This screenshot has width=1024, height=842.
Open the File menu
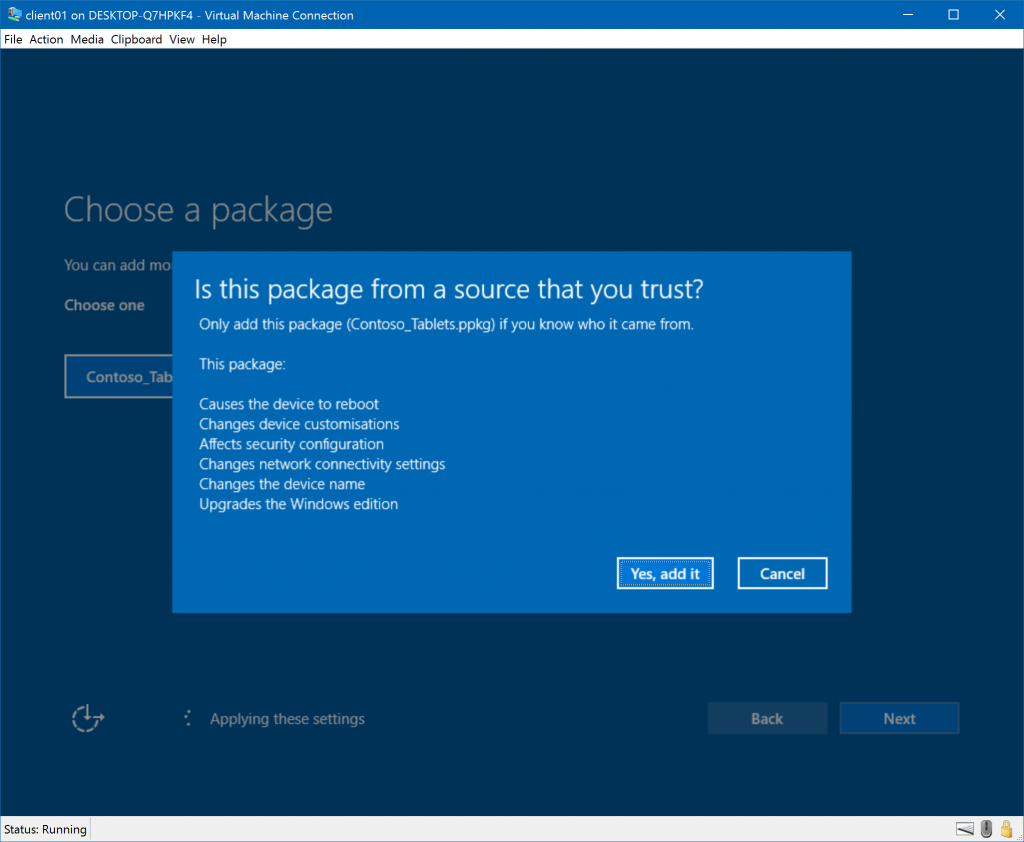click(13, 39)
